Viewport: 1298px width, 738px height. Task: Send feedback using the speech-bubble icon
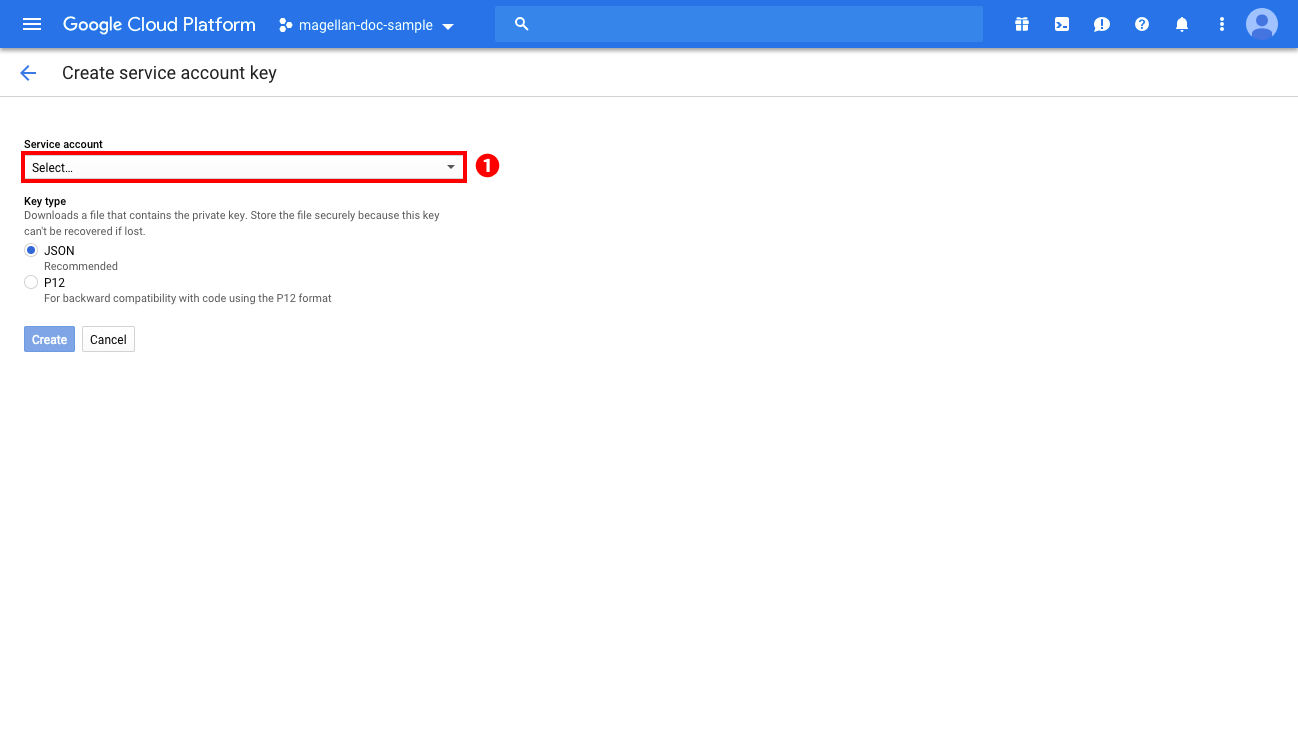(x=1101, y=24)
